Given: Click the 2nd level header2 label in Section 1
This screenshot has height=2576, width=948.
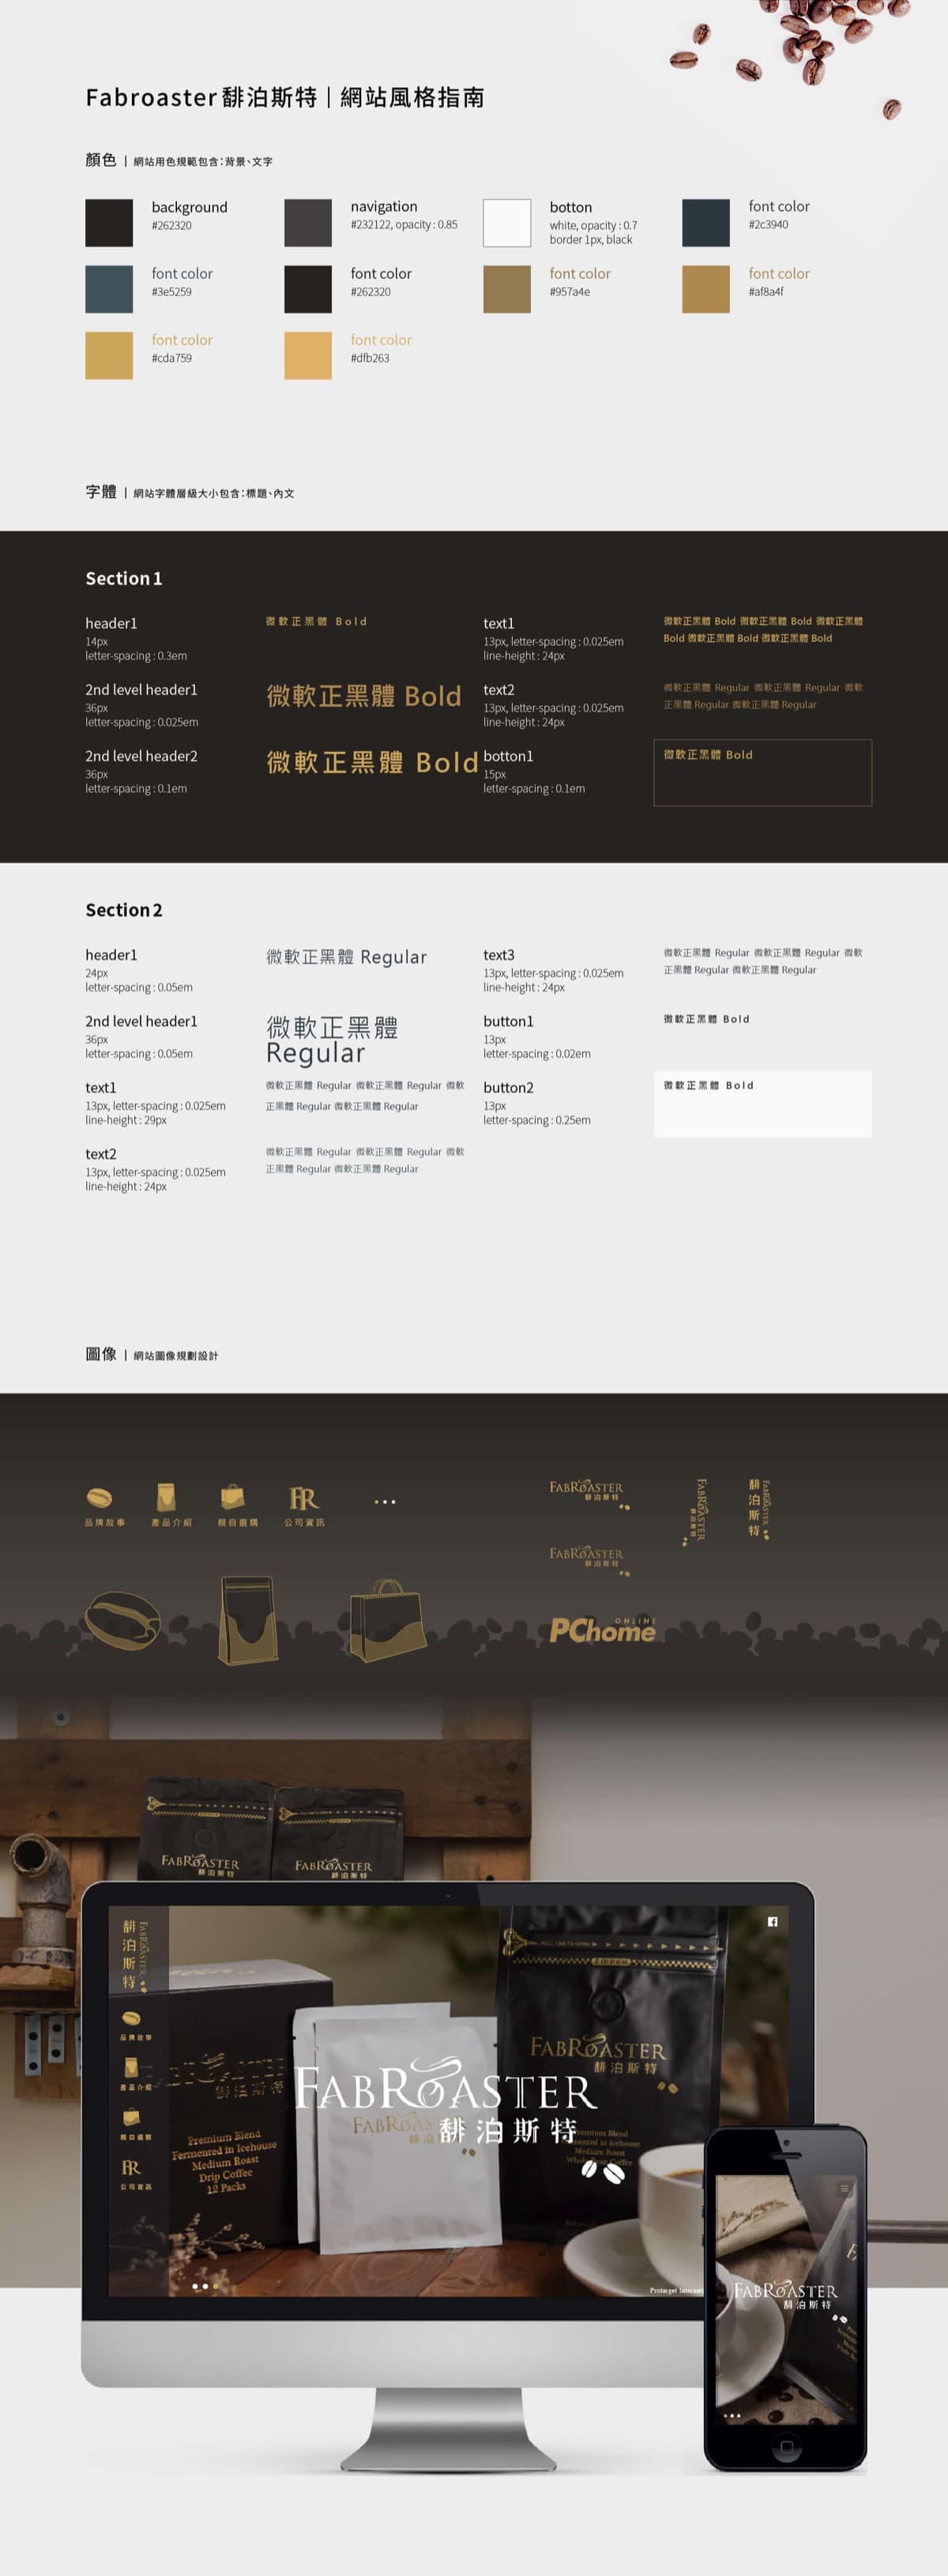Looking at the screenshot, I should pyautogui.click(x=141, y=756).
